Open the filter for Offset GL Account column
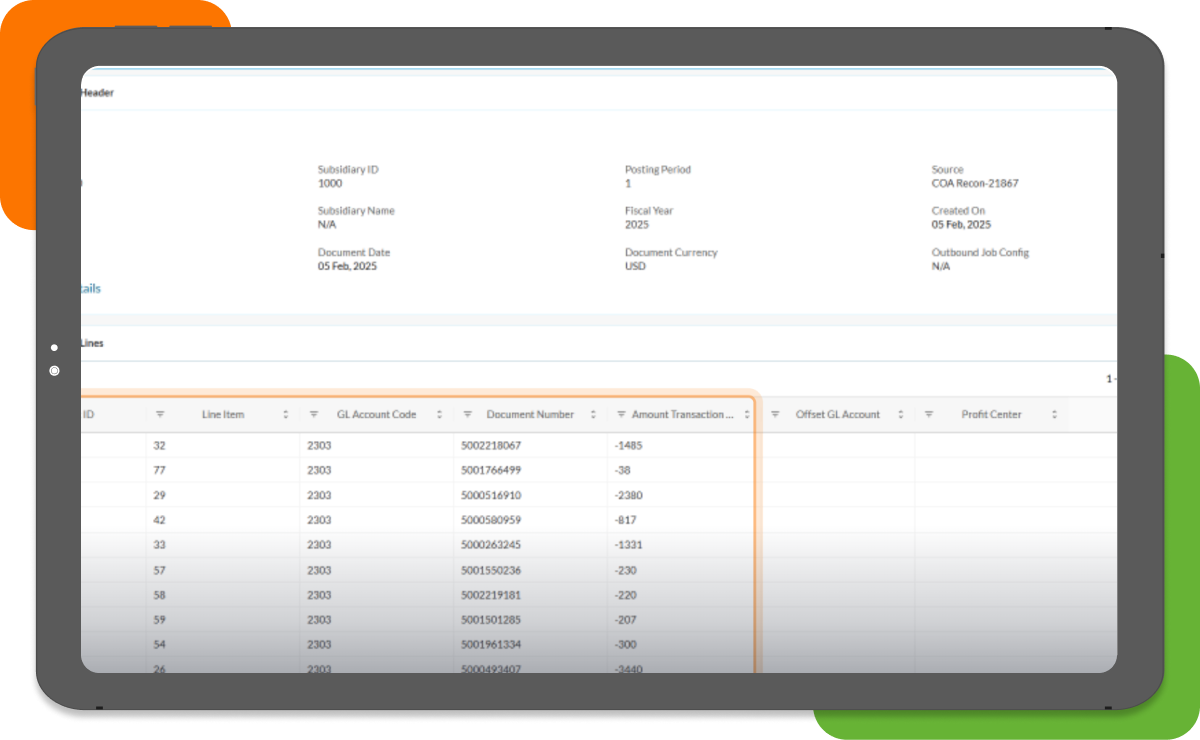The width and height of the screenshot is (1200, 740). [775, 414]
